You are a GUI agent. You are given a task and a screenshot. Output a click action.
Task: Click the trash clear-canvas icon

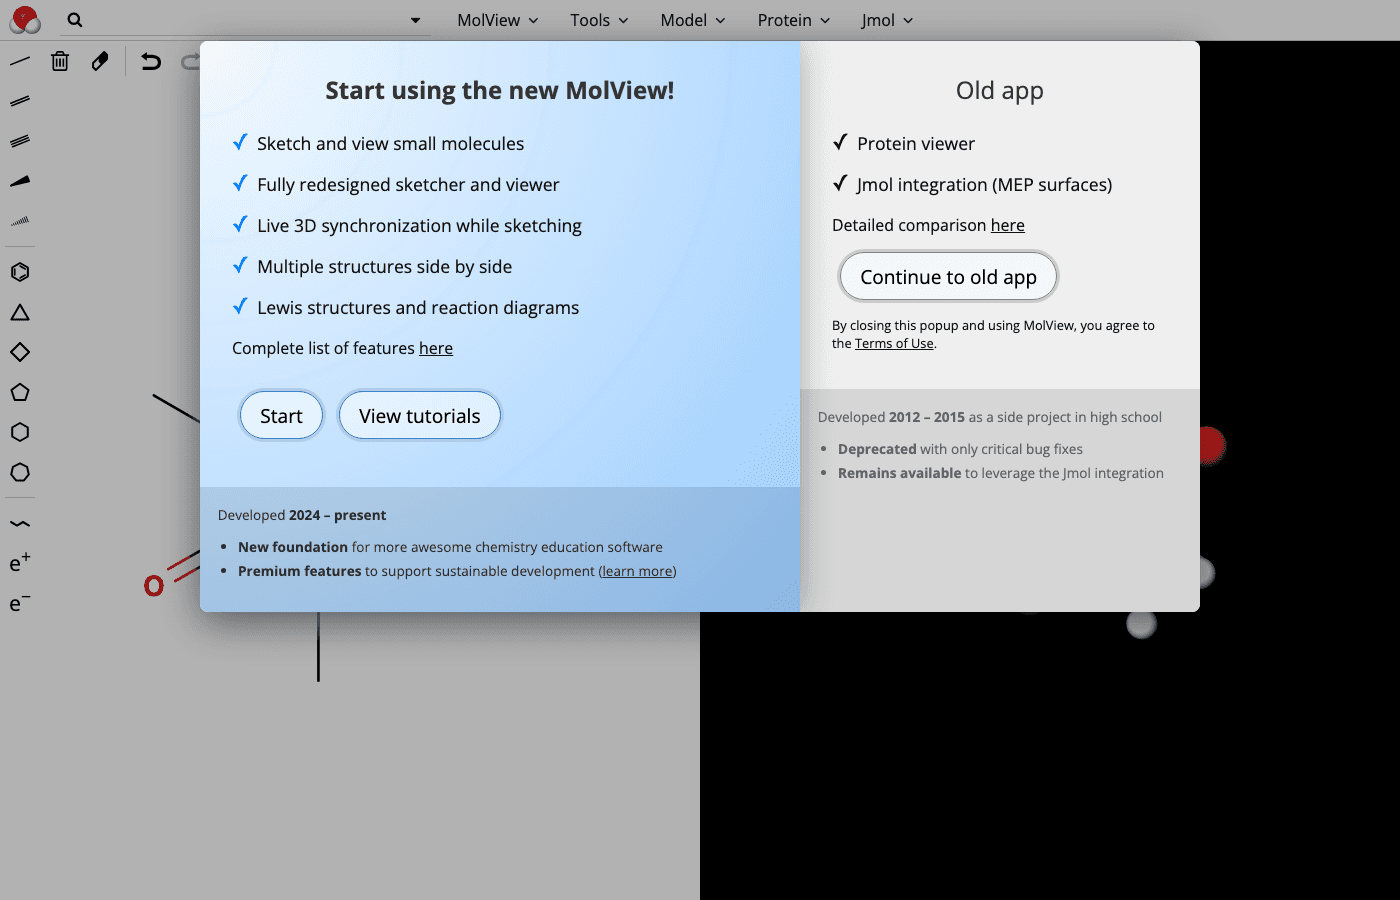click(60, 61)
